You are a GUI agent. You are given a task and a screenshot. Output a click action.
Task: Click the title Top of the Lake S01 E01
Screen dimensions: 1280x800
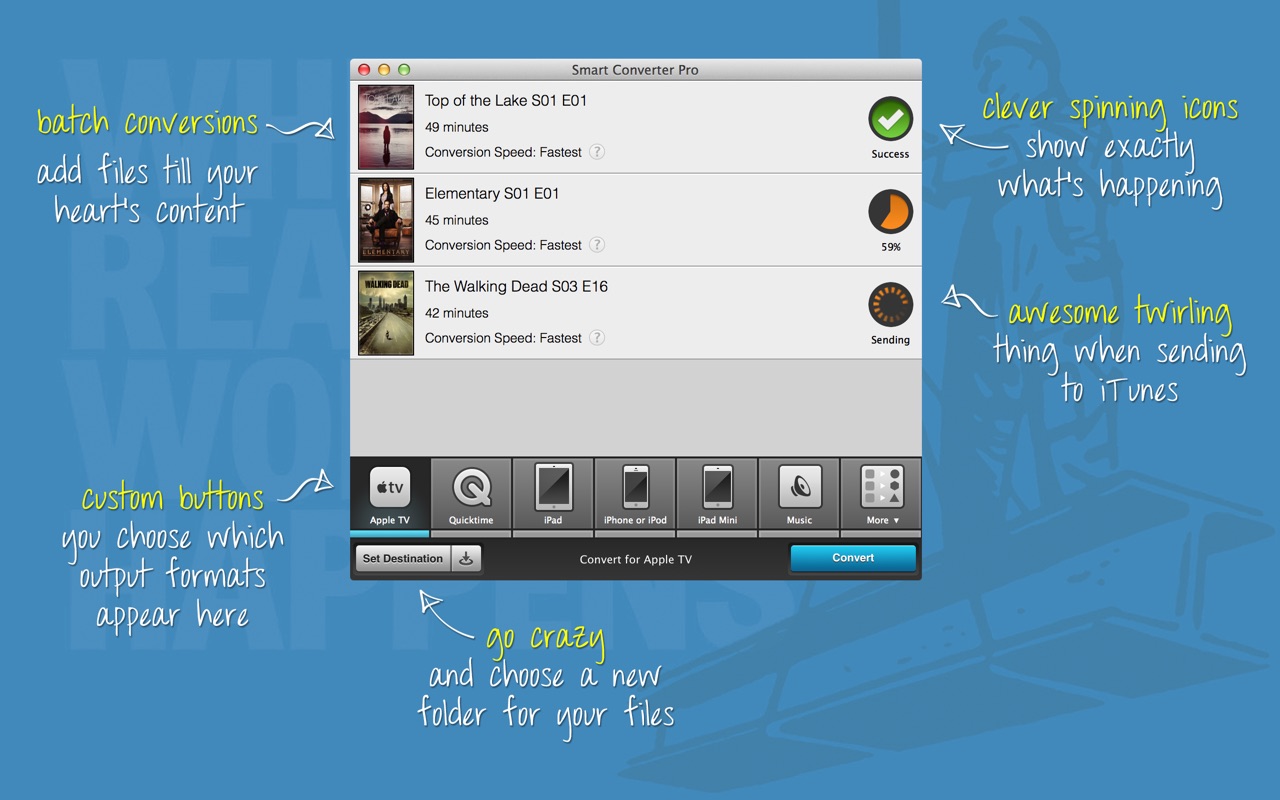[506, 100]
